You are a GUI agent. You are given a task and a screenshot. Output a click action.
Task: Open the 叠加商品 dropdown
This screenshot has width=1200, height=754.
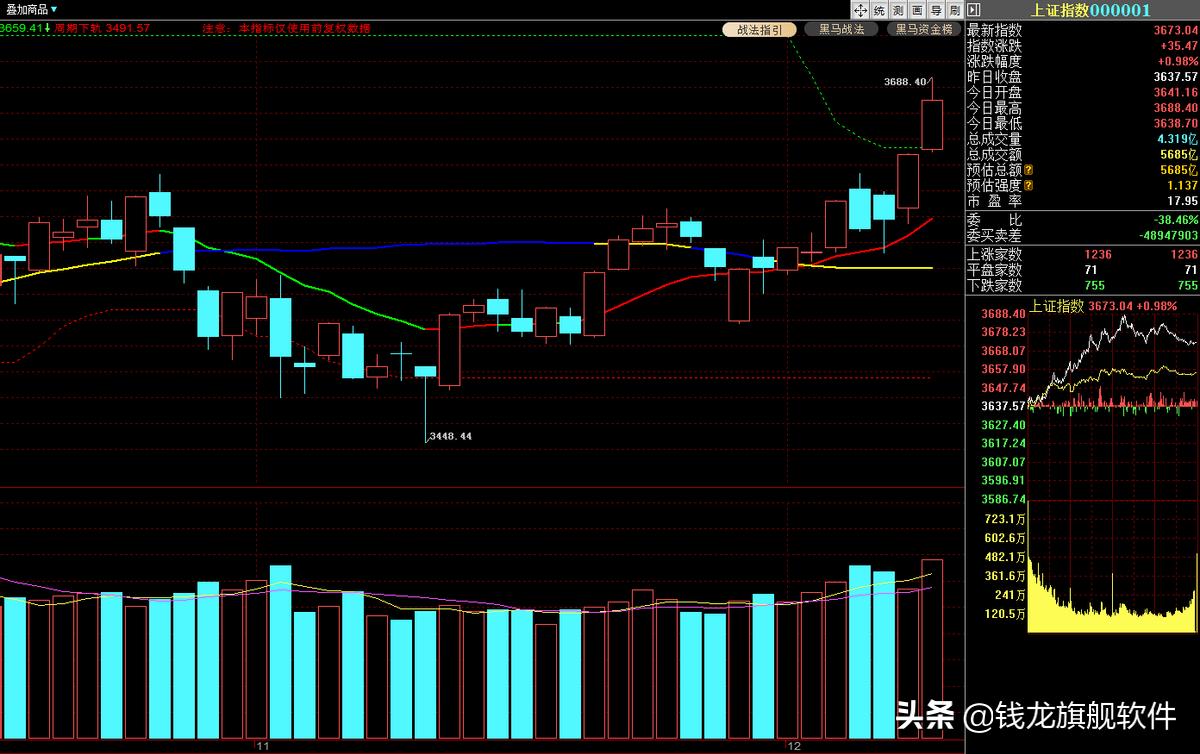32,9
